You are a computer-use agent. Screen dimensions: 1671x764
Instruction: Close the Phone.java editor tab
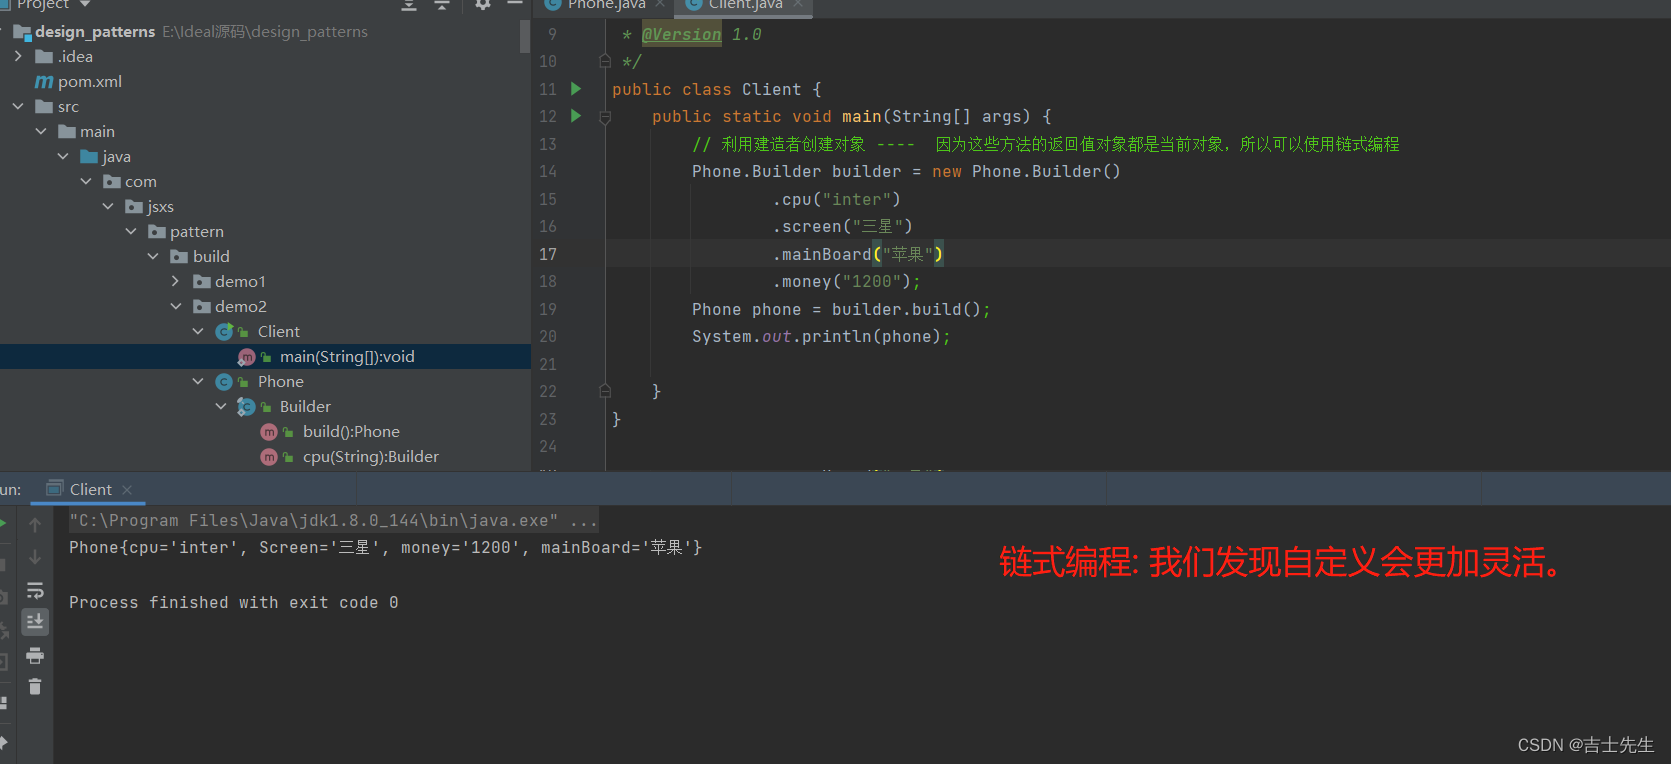(x=660, y=4)
